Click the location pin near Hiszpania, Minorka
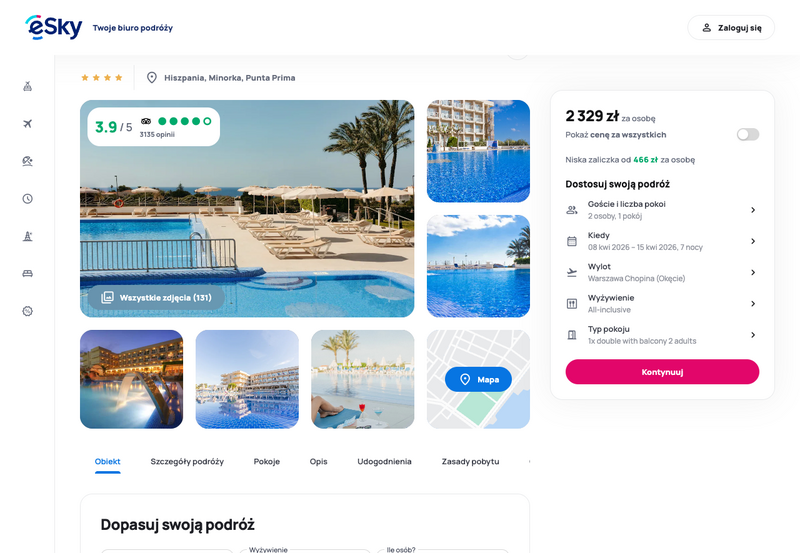 152,78
